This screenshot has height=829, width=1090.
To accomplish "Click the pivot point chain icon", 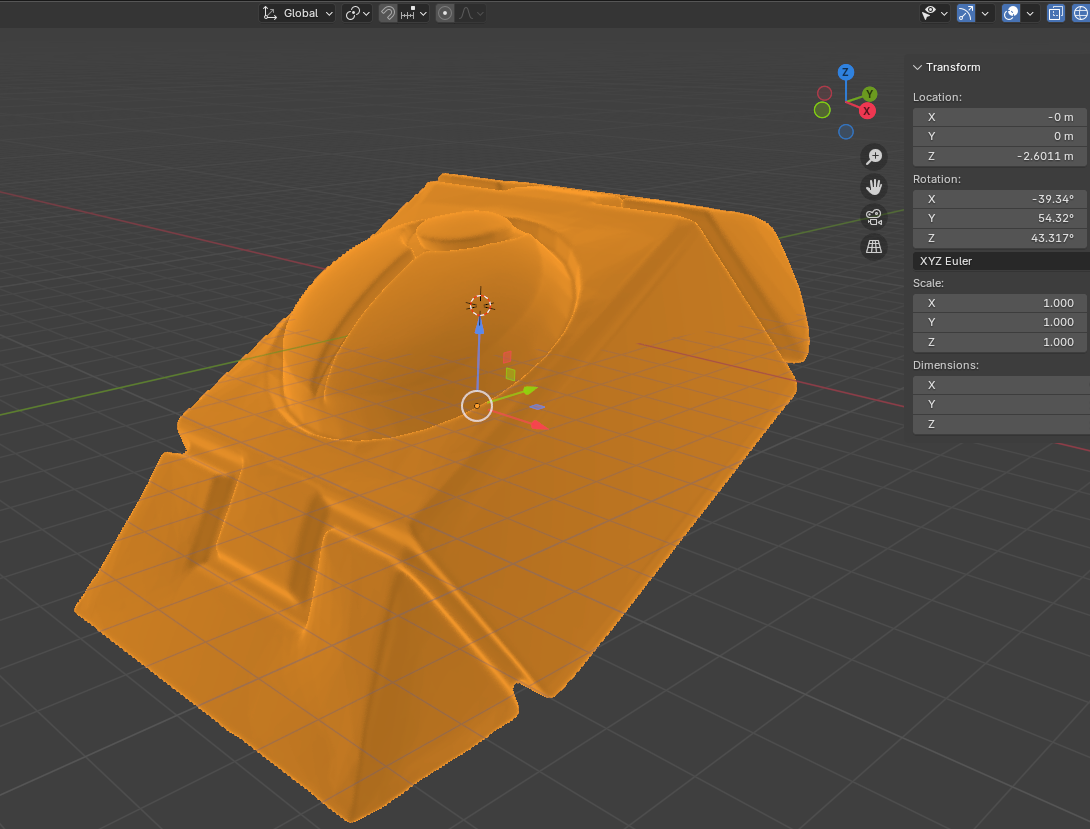I will 352,13.
